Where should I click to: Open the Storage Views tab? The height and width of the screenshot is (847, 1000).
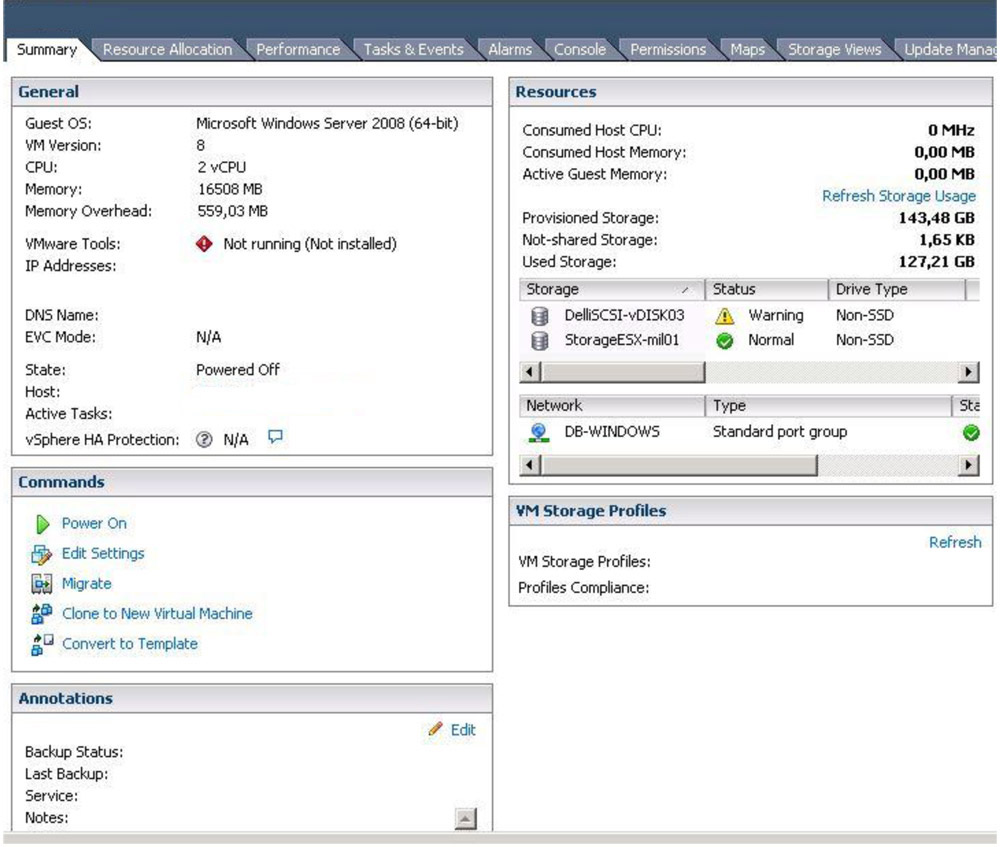834,50
